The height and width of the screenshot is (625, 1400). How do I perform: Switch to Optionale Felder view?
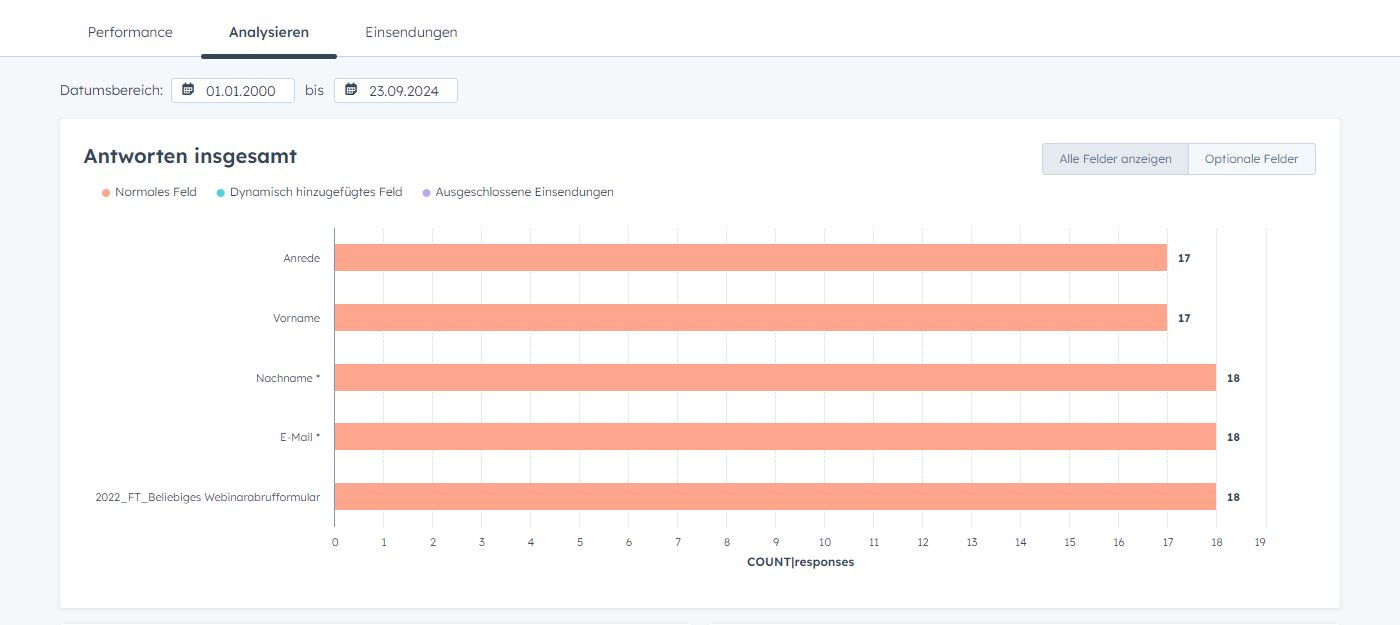click(x=1251, y=159)
